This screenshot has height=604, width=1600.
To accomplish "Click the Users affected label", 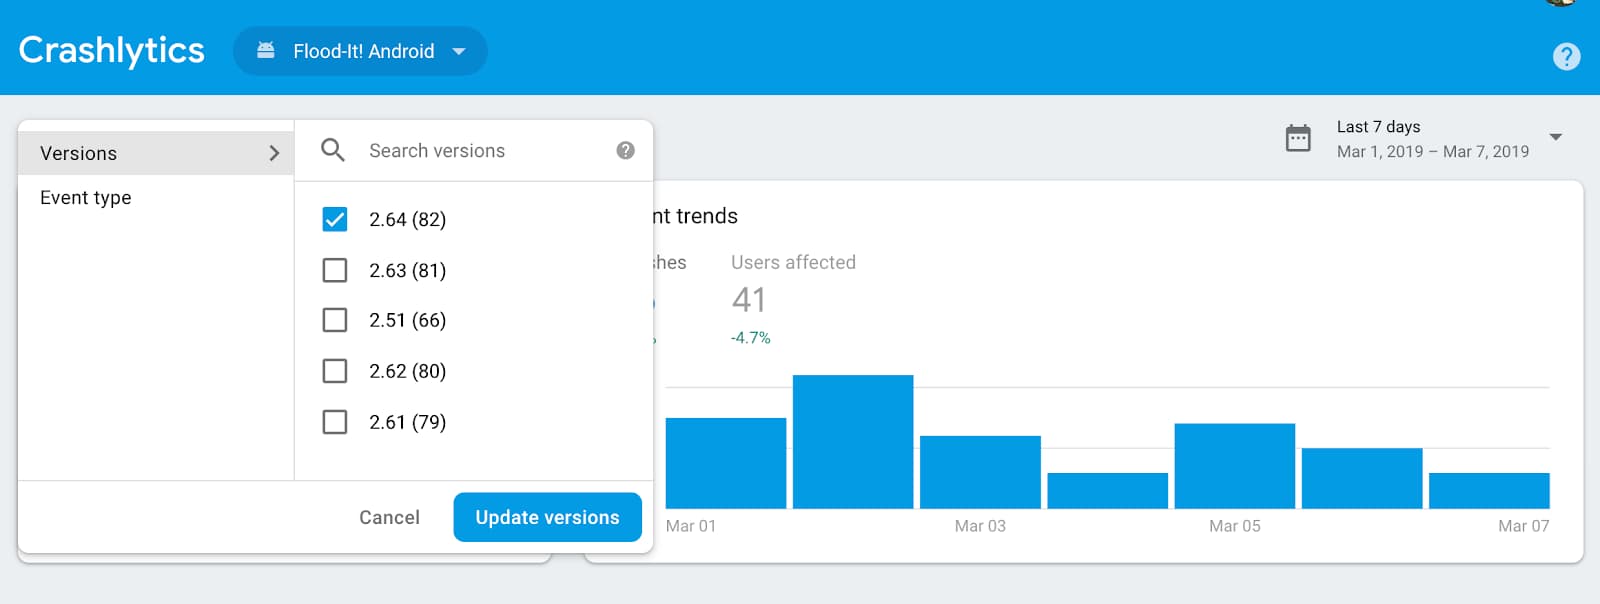I will 793,262.
